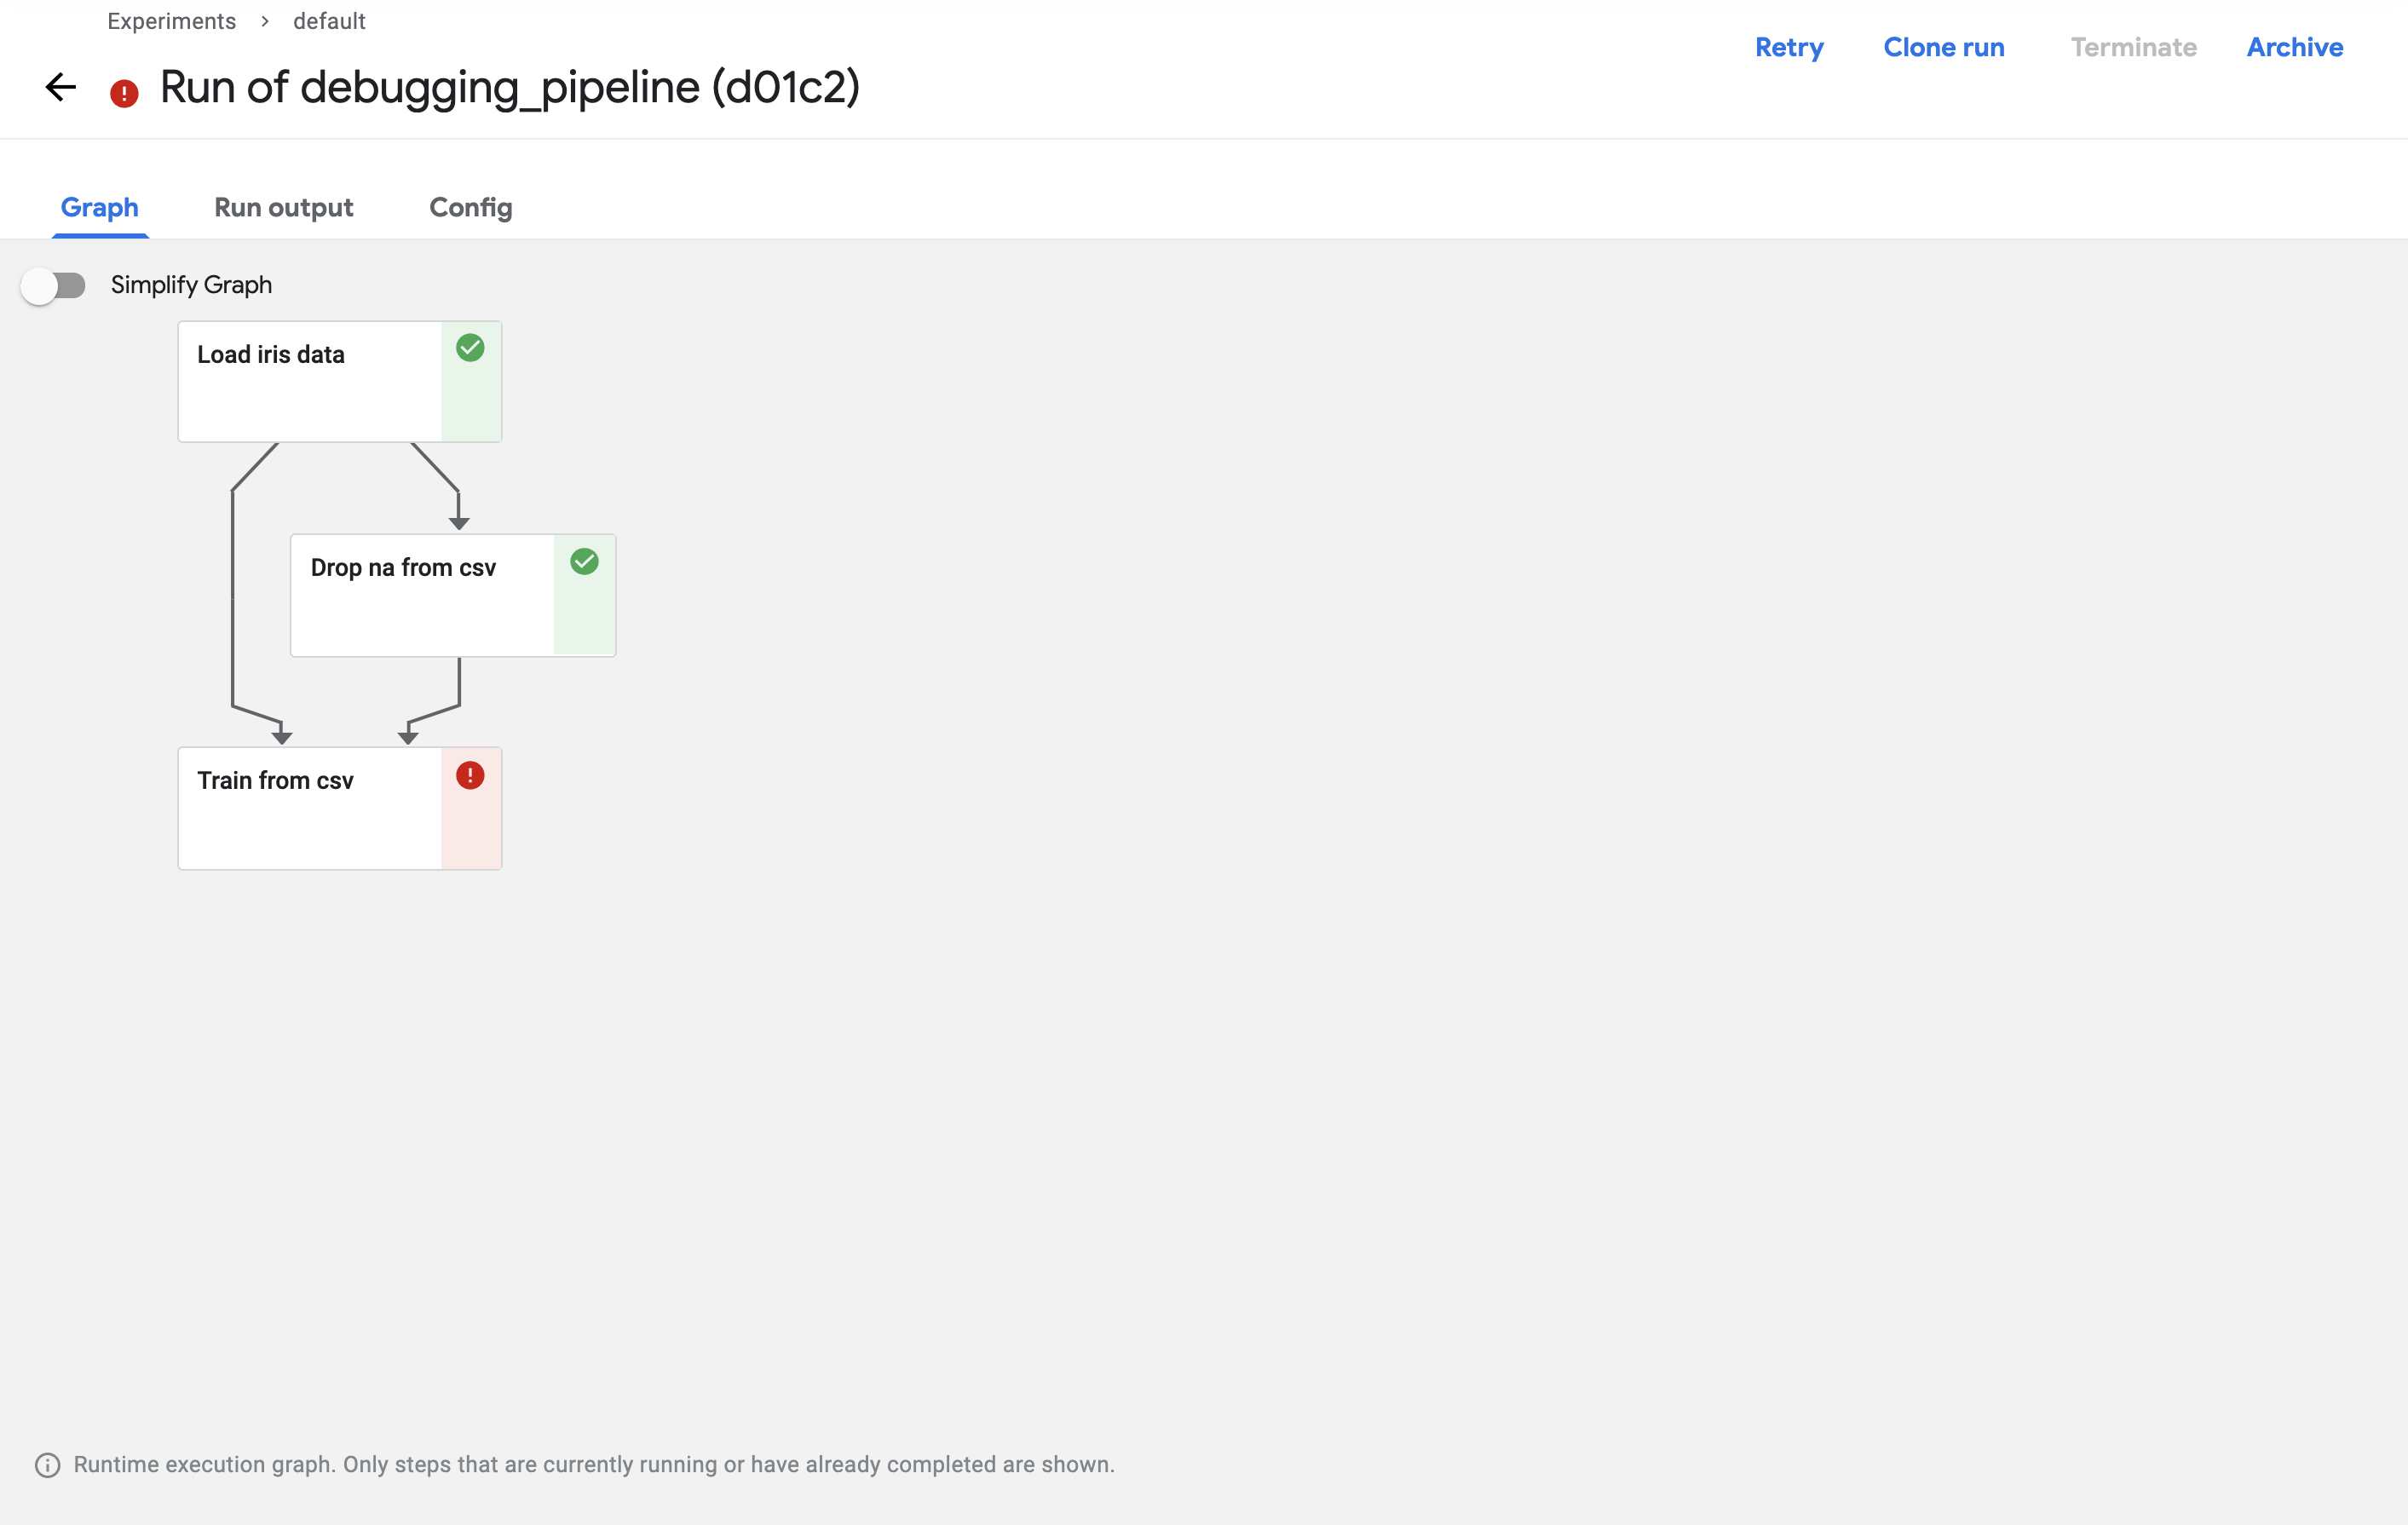
Task: Click the Experiments breadcrumb link
Action: (x=170, y=21)
